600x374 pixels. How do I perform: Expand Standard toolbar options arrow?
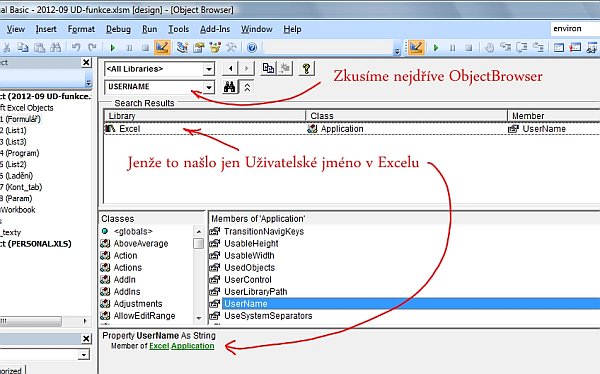(397, 50)
